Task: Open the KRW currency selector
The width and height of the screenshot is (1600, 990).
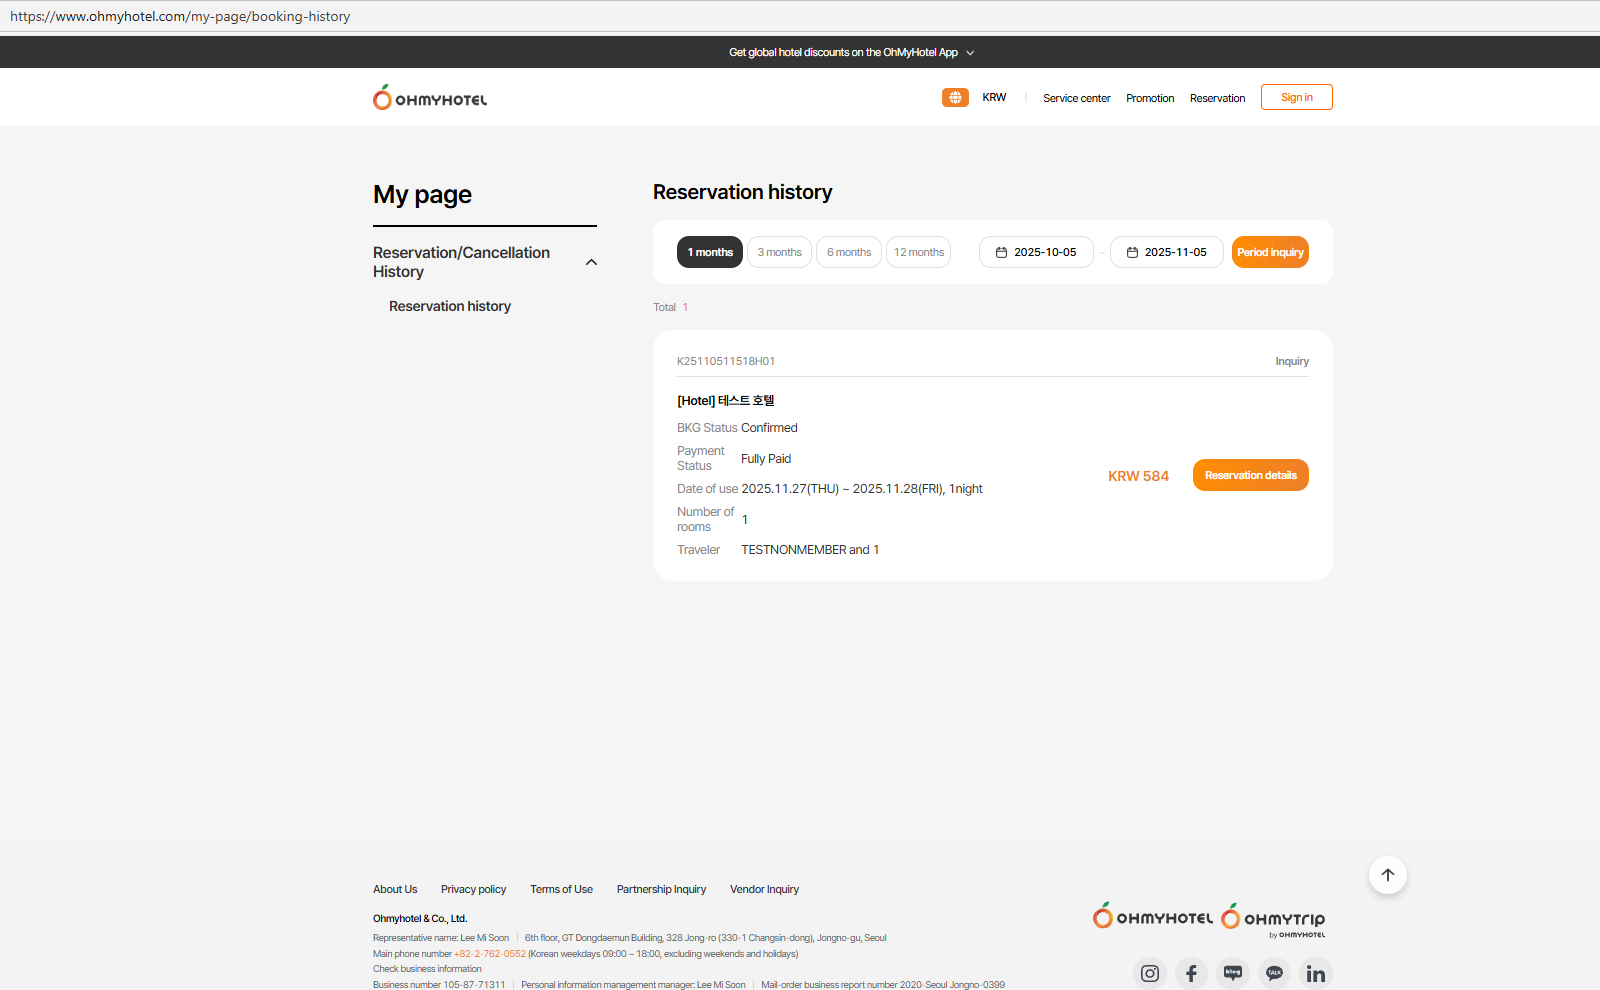Action: click(994, 97)
